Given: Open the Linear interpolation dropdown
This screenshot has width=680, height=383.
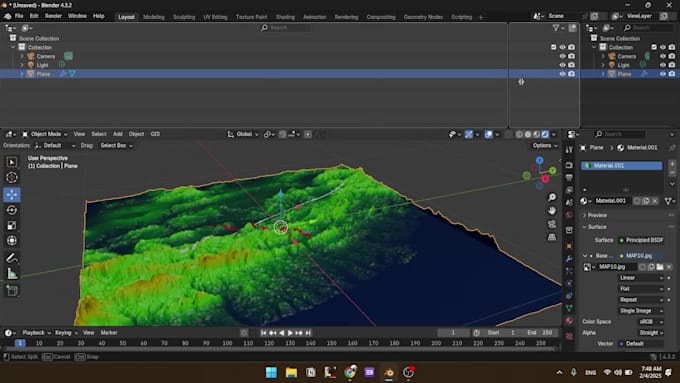Looking at the screenshot, I should tap(641, 278).
